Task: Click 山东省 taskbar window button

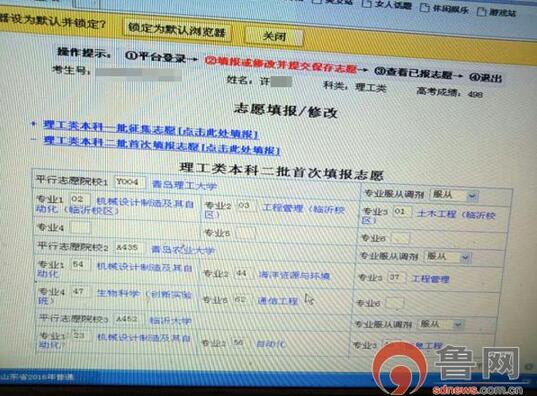Action: click(38, 377)
